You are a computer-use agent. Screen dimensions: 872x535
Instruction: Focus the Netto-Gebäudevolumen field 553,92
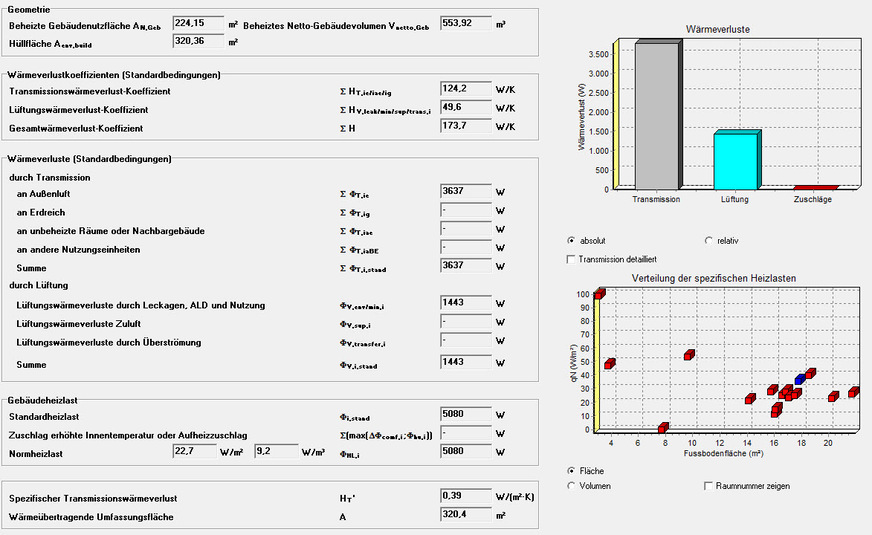465,23
